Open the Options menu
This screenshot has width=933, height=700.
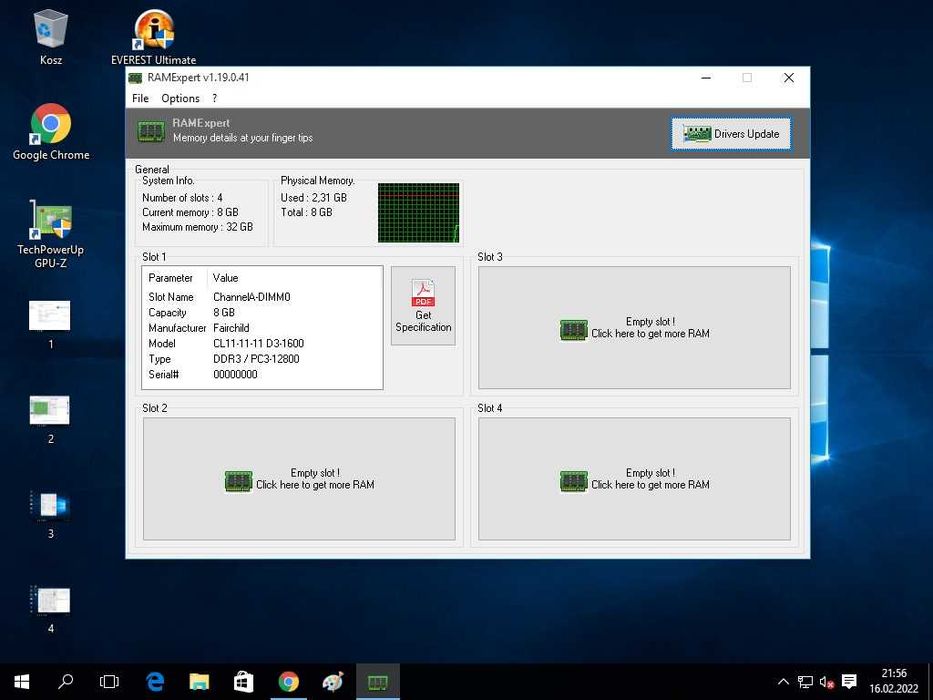pyautogui.click(x=181, y=98)
